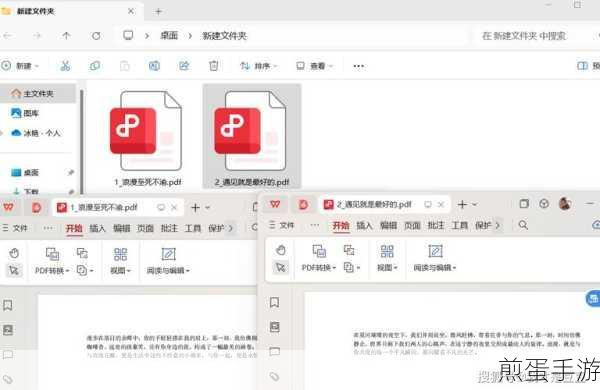The height and width of the screenshot is (390, 600).
Task: Select the arrow select tool in left WPS window
Action: (x=14, y=270)
